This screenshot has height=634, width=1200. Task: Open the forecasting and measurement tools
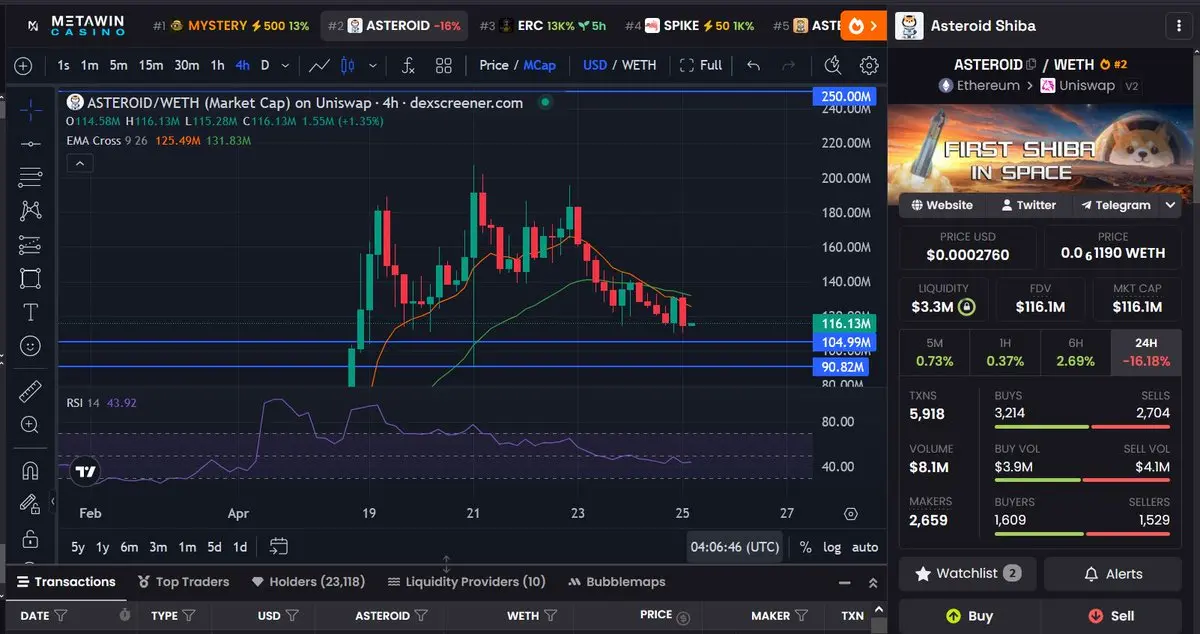pos(30,245)
